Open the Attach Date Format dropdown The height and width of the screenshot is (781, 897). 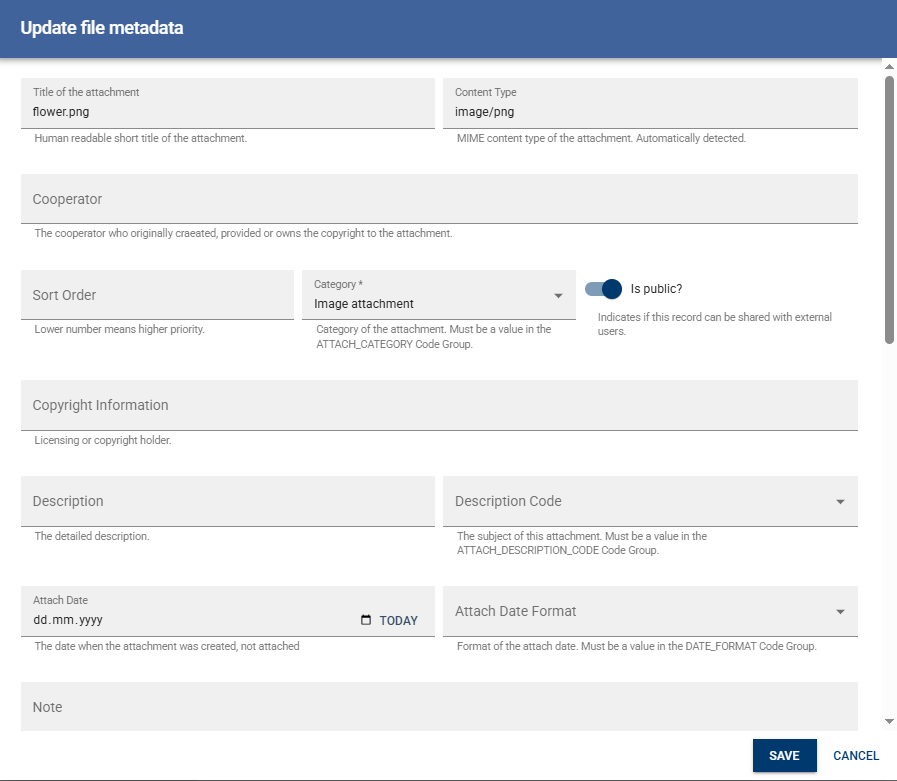[x=840, y=612]
